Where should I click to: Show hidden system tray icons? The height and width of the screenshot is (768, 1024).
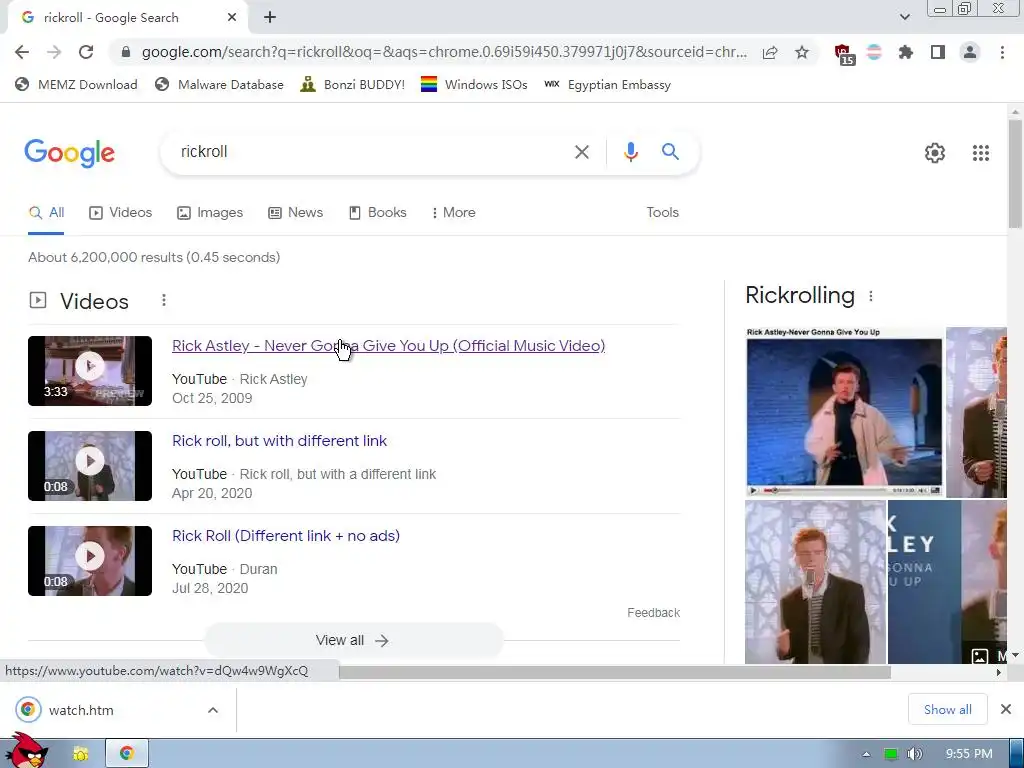(x=866, y=754)
